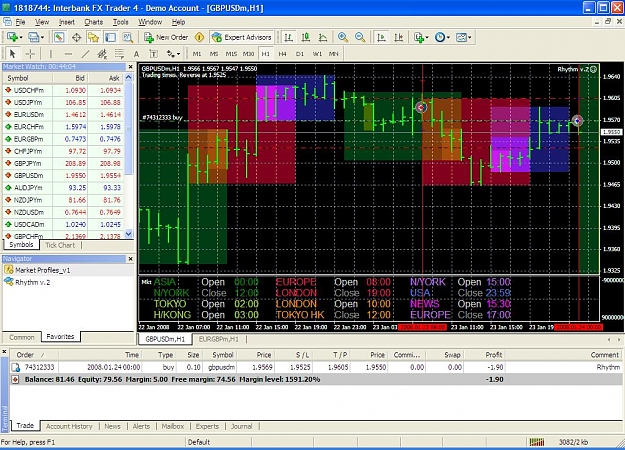625x450 pixels.
Task: Switch to Tick Chart tab
Action: [60, 245]
